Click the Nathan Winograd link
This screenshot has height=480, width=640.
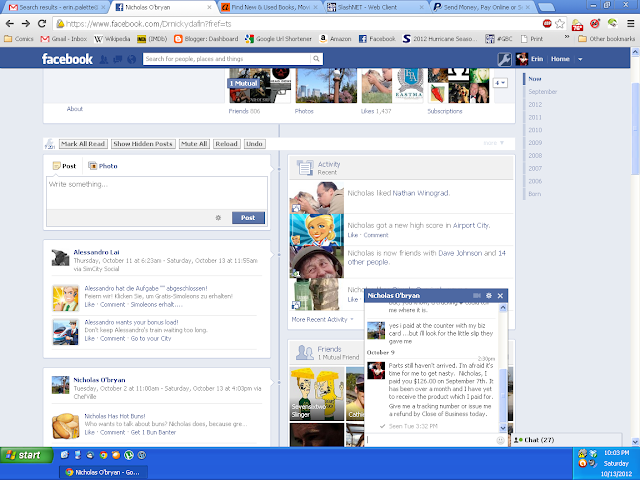[420, 193]
